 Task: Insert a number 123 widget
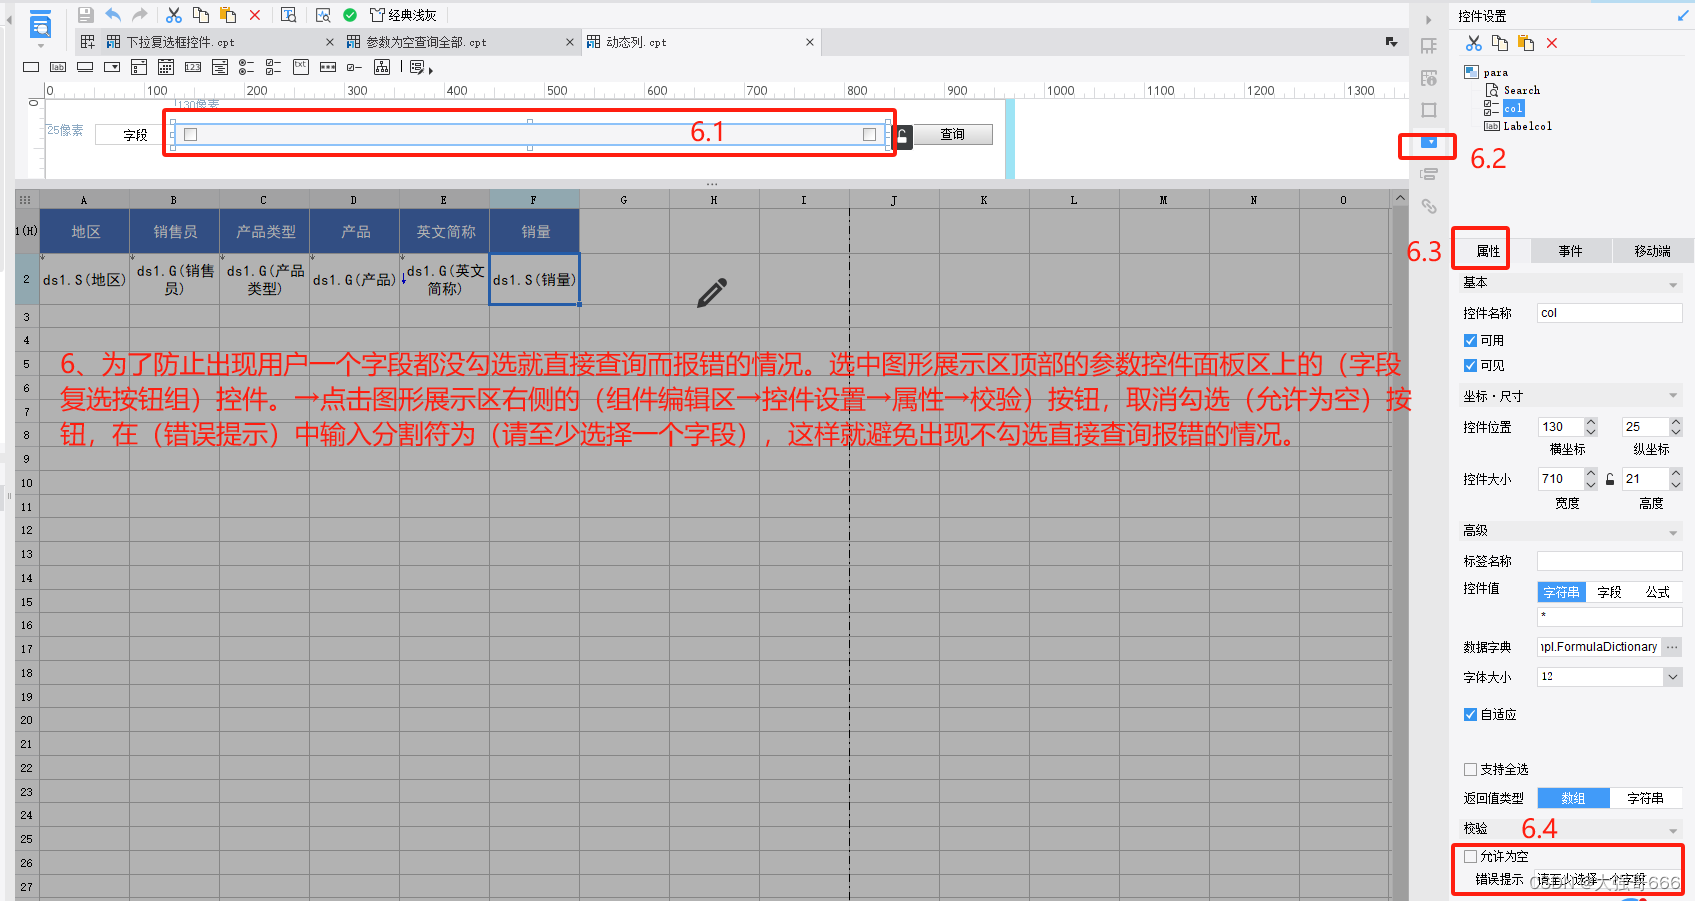coord(193,67)
